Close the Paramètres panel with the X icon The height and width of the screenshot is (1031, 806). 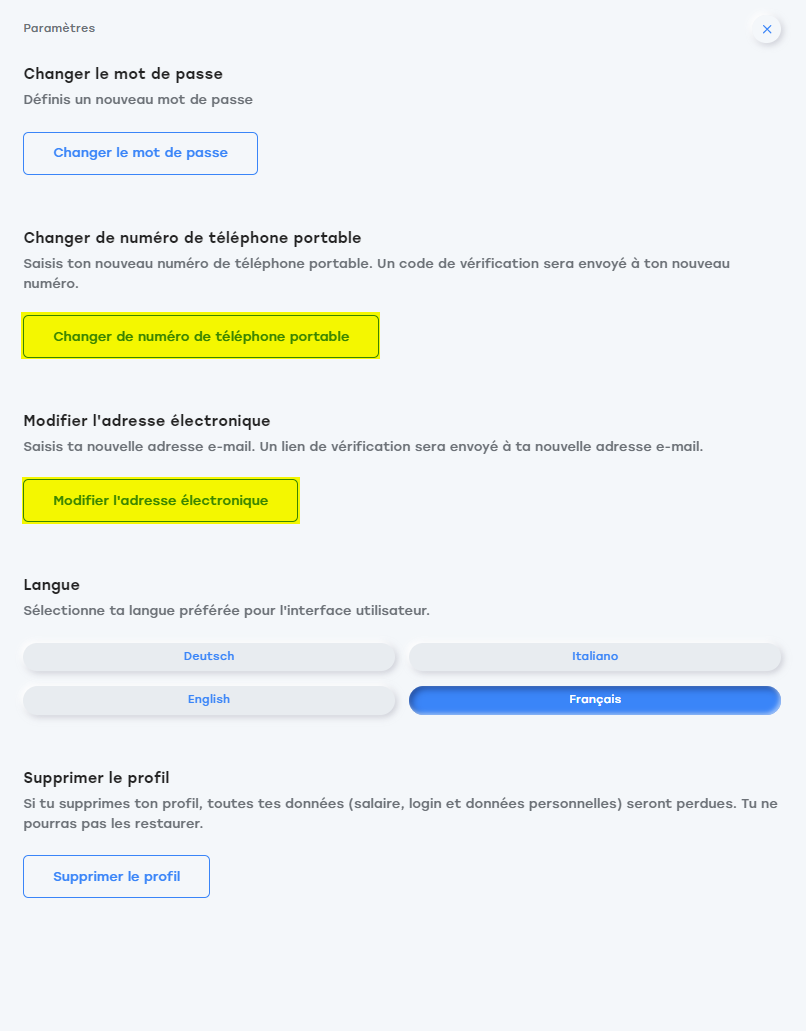(x=767, y=29)
